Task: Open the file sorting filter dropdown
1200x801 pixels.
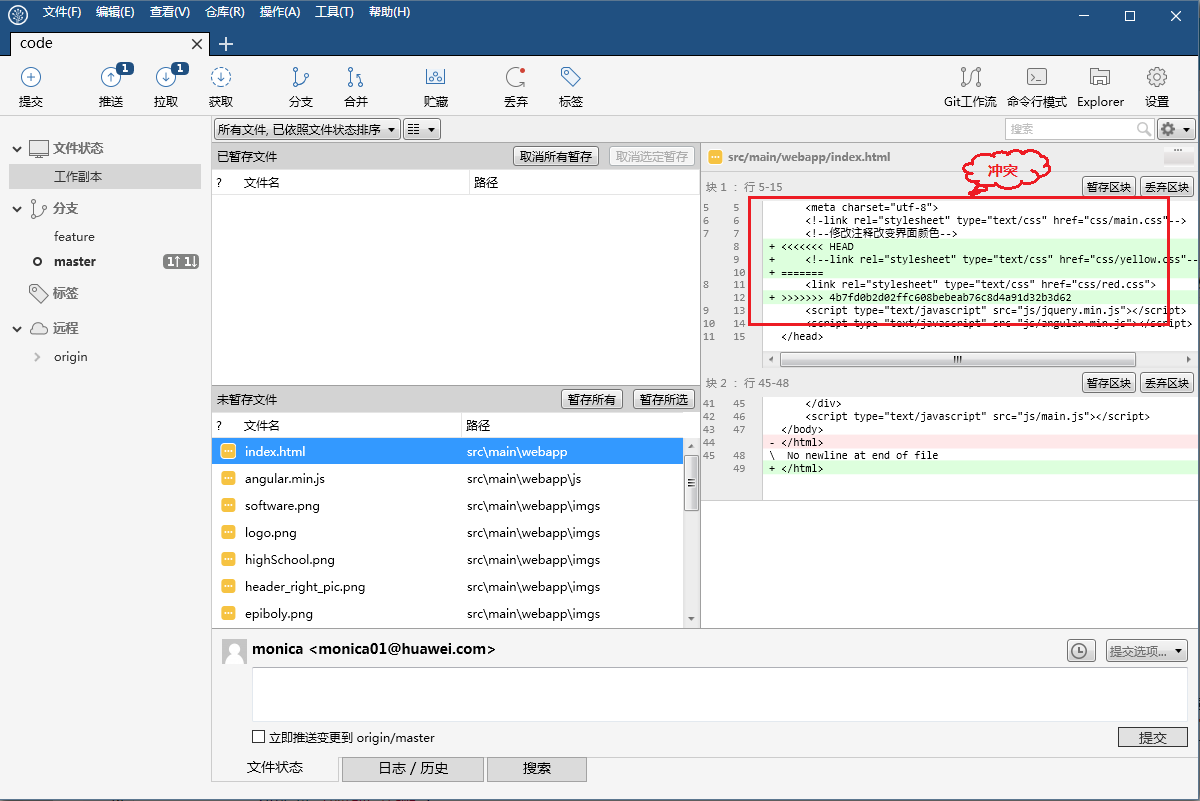Action: [x=307, y=129]
